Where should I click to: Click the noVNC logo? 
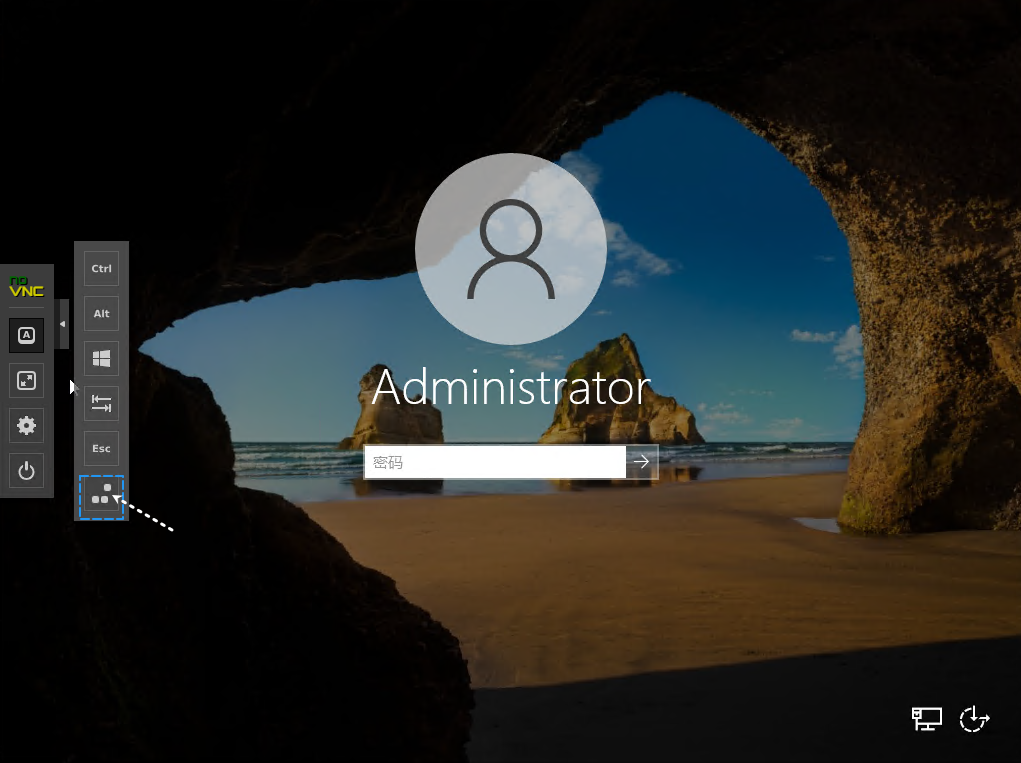click(x=26, y=287)
